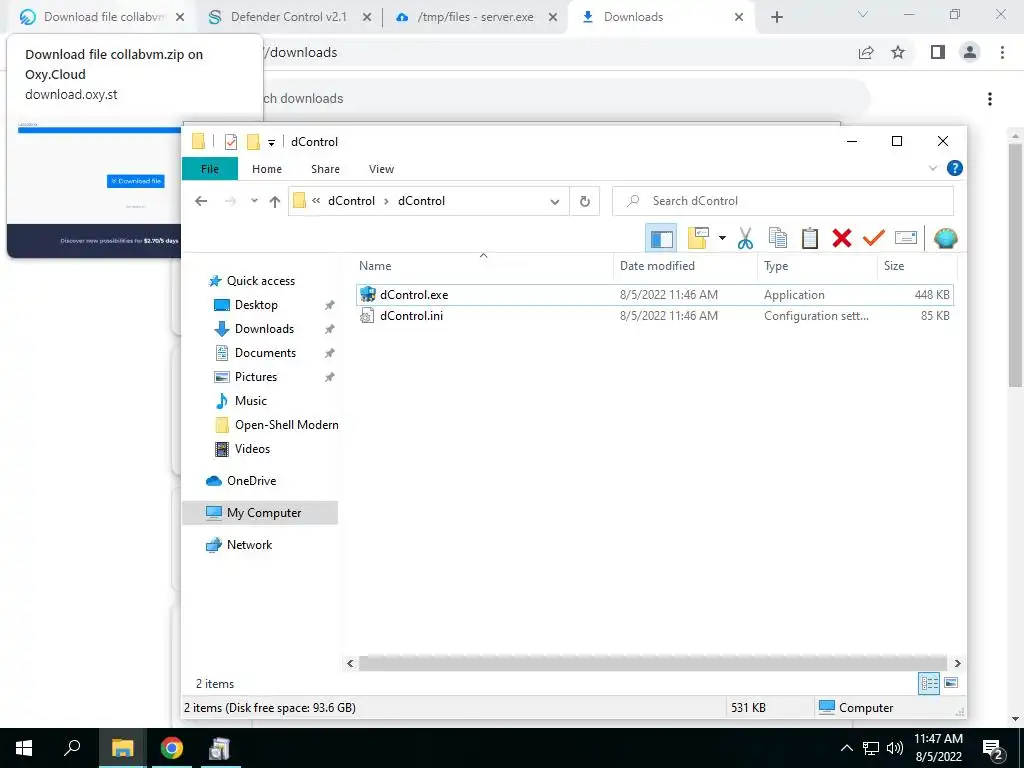Go back with the left arrow
This screenshot has height=768, width=1024.
click(201, 201)
